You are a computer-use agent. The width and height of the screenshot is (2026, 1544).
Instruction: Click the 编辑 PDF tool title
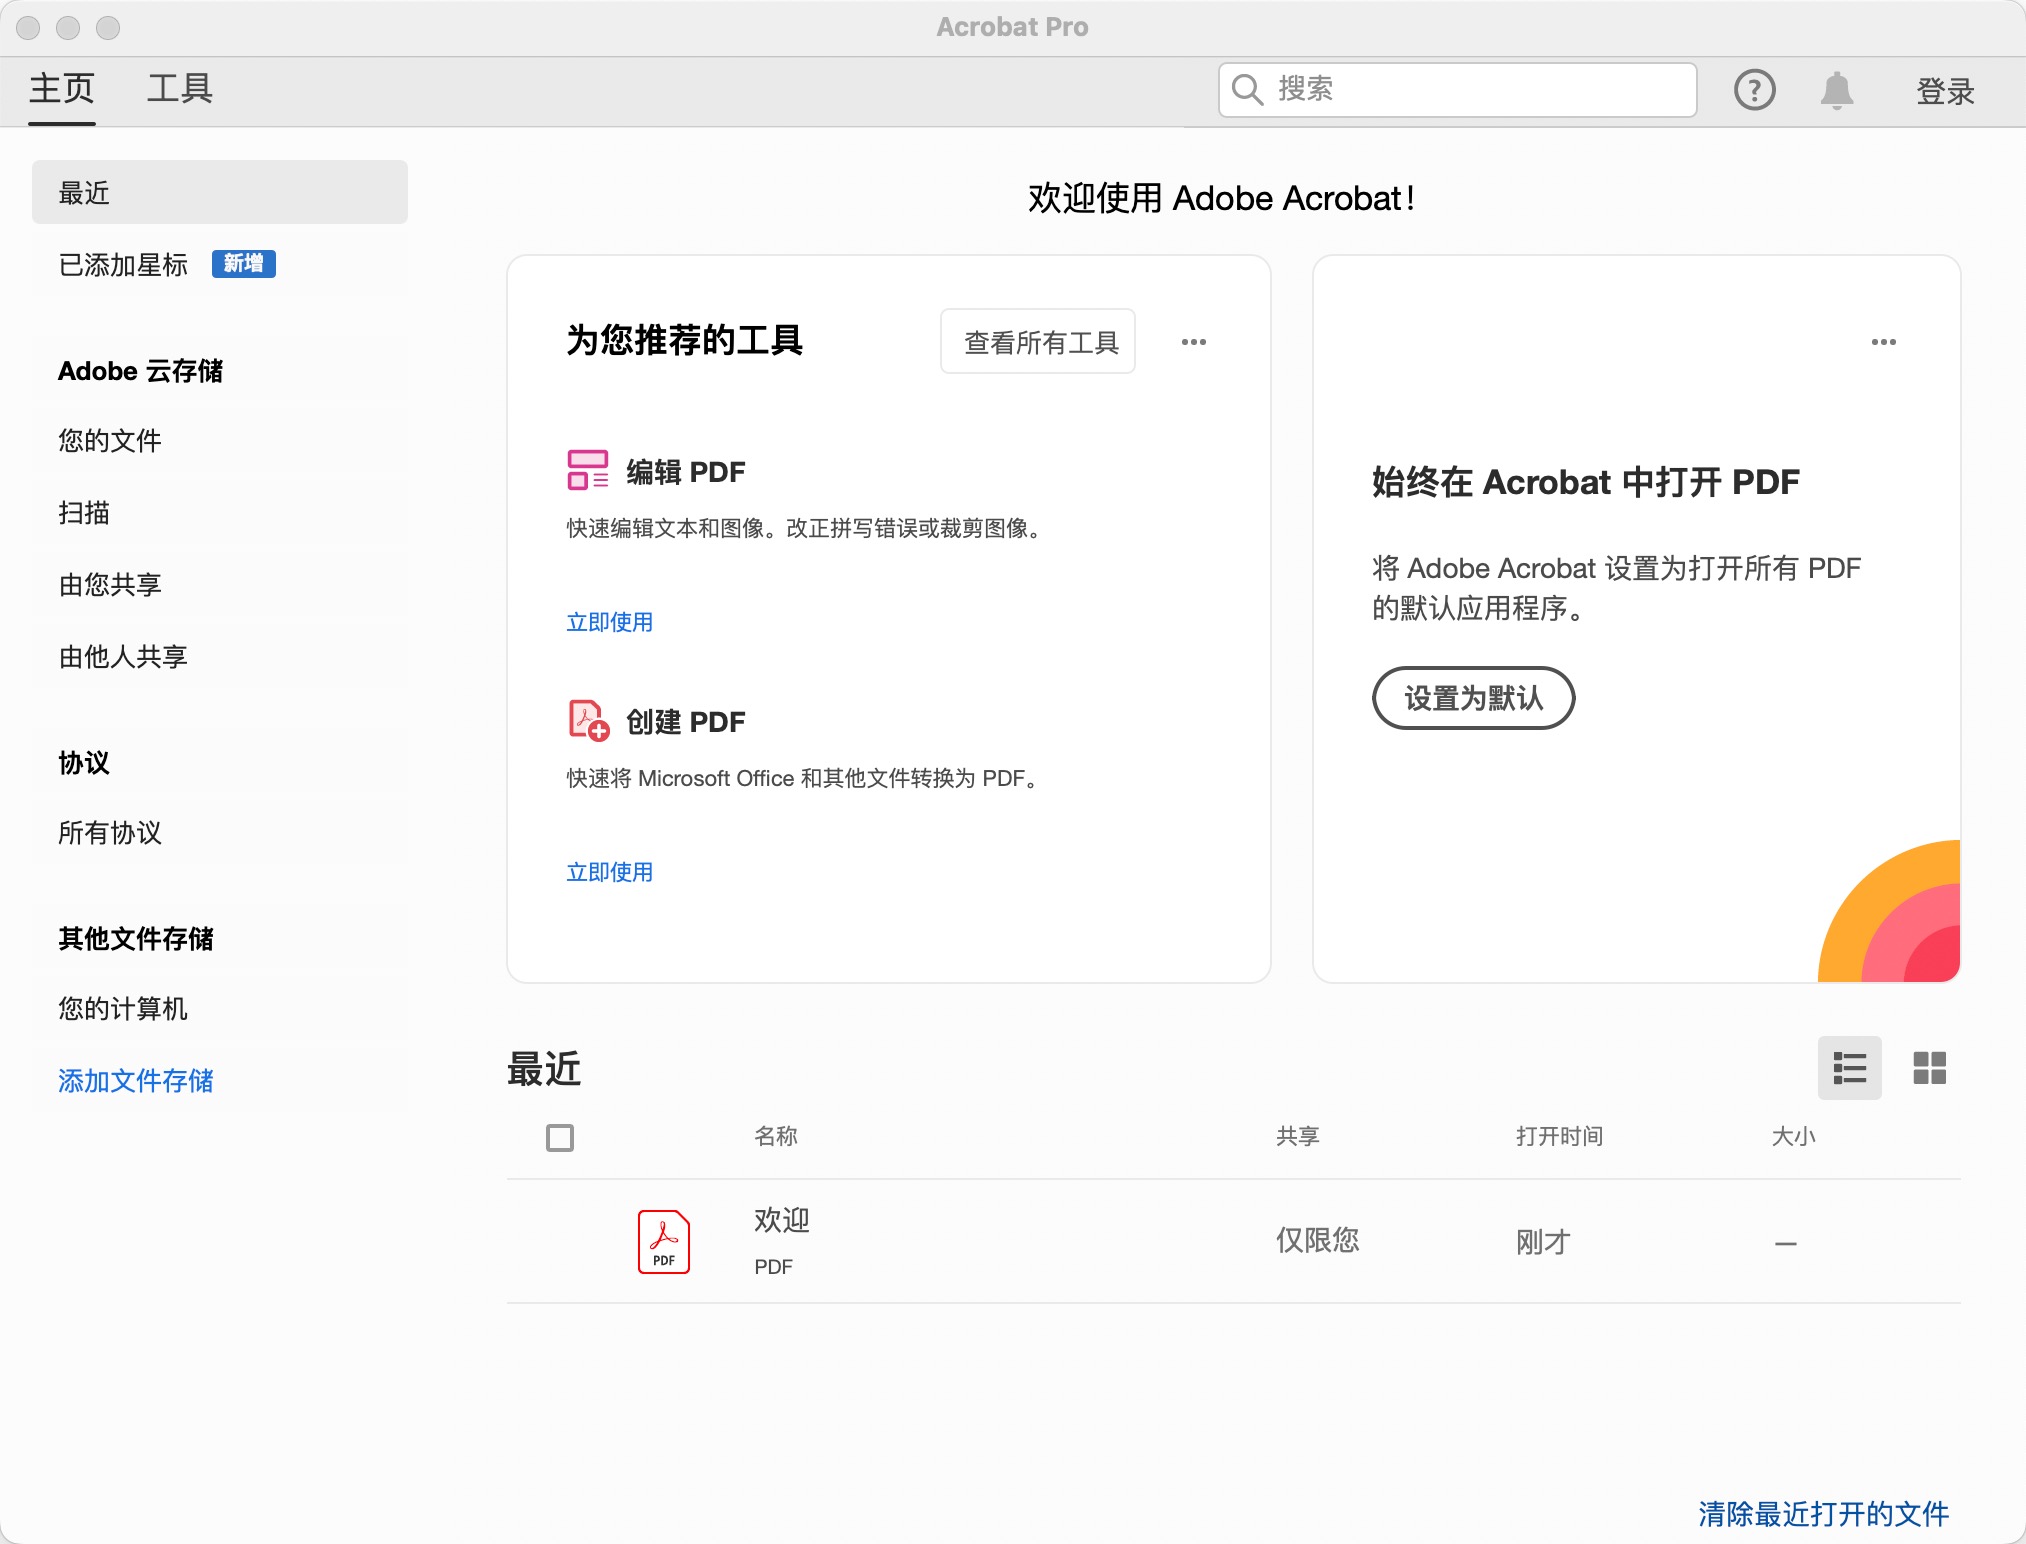686,472
